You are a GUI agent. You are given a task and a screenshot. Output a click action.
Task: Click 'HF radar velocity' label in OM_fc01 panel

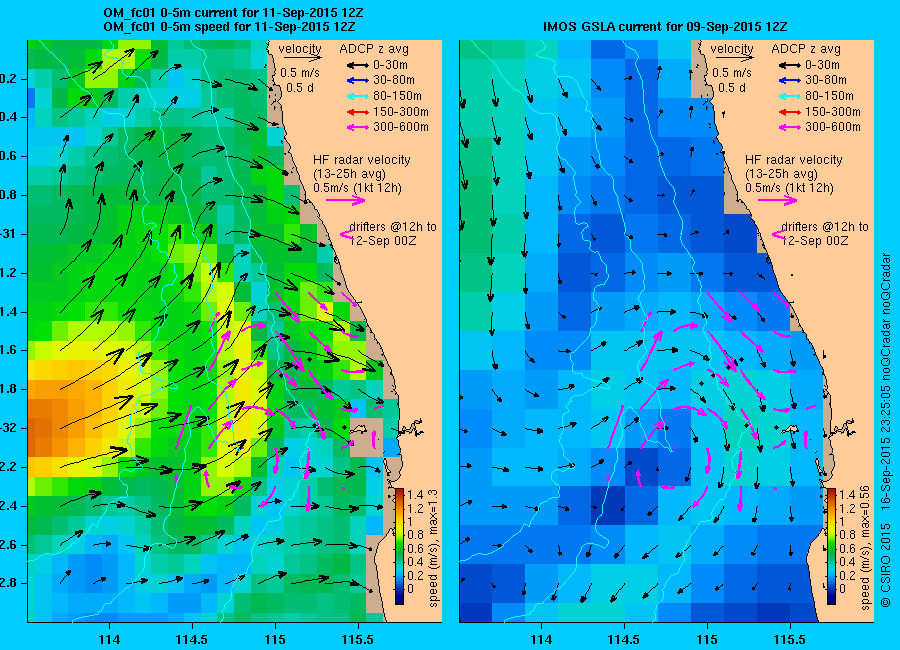click(362, 160)
